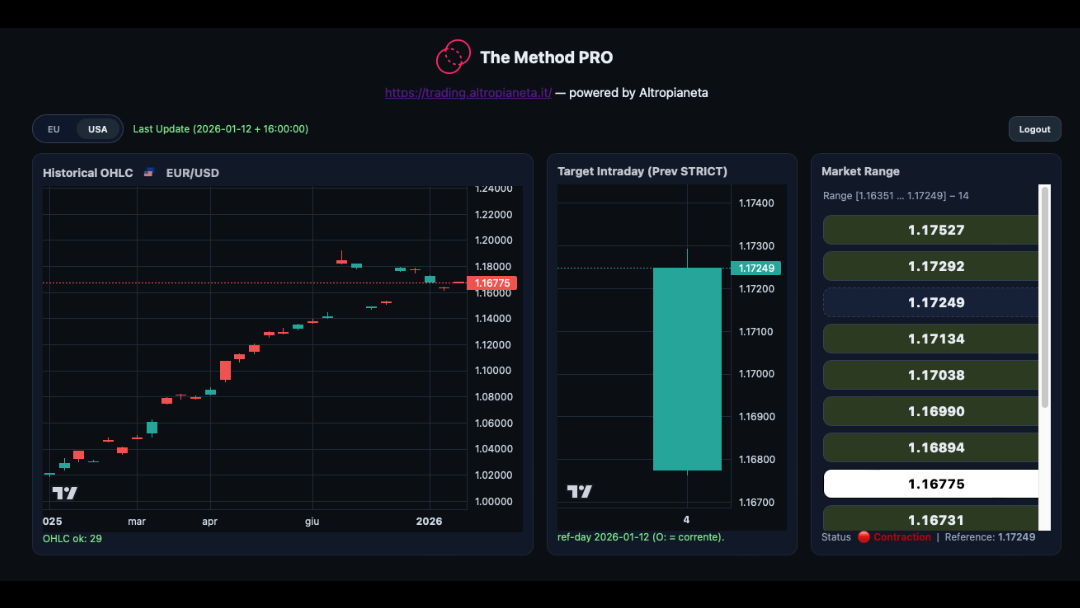Select the USA market toggle
The width and height of the screenshot is (1080, 608).
click(x=97, y=129)
